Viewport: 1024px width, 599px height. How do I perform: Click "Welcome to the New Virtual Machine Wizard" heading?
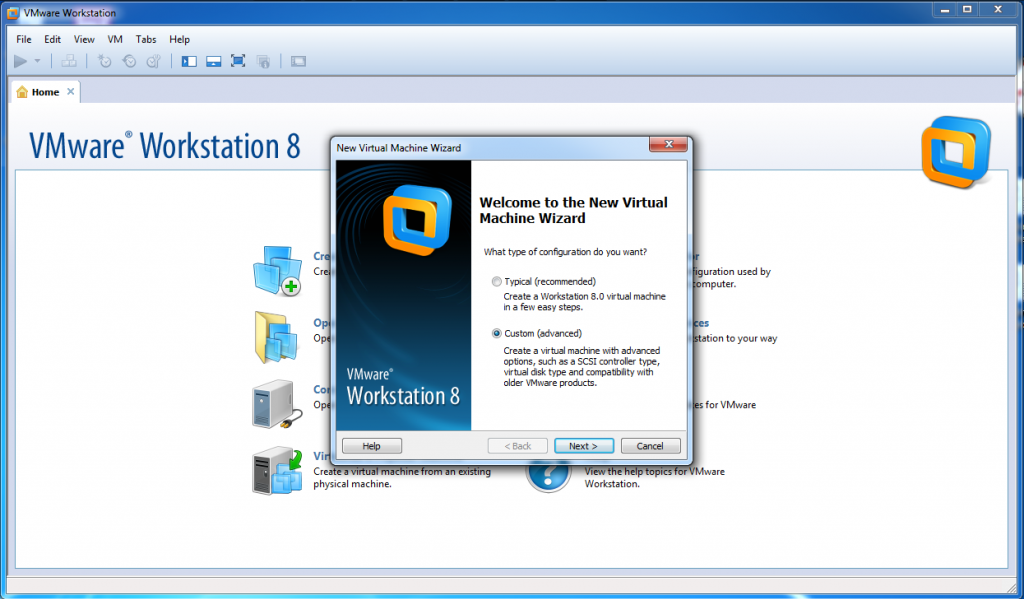tap(573, 210)
